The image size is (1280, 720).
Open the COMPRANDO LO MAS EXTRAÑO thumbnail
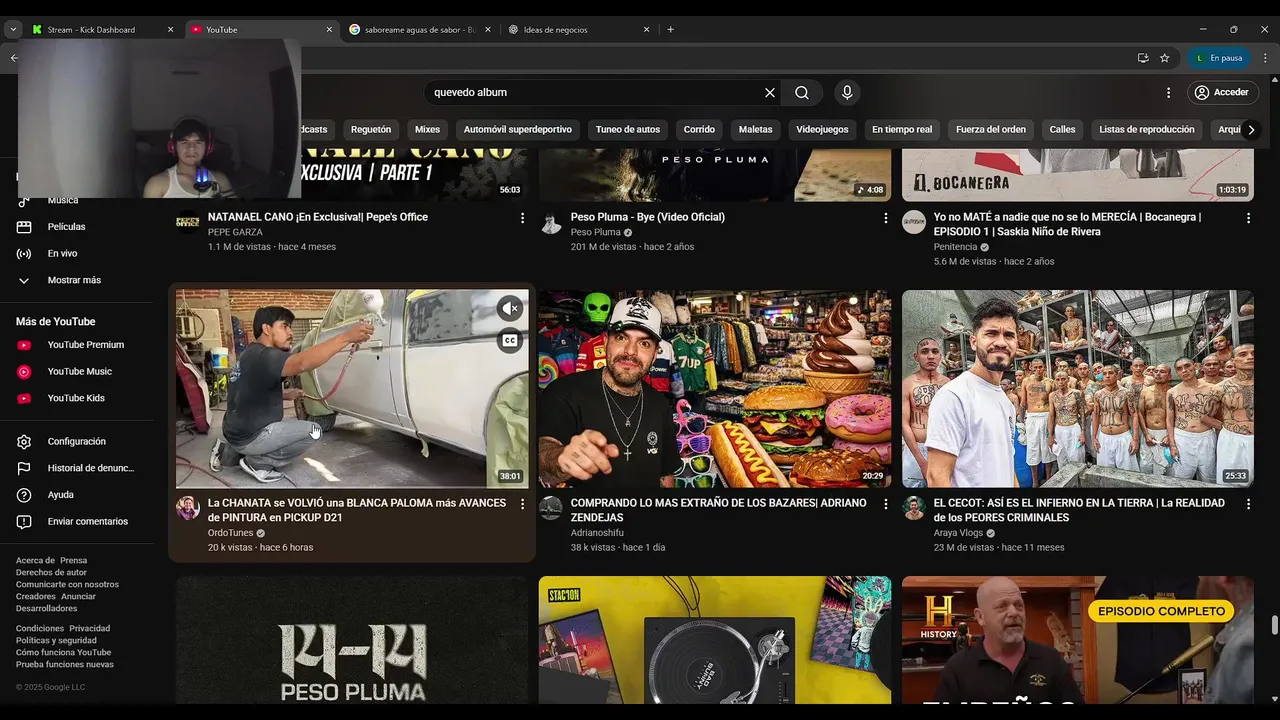714,389
